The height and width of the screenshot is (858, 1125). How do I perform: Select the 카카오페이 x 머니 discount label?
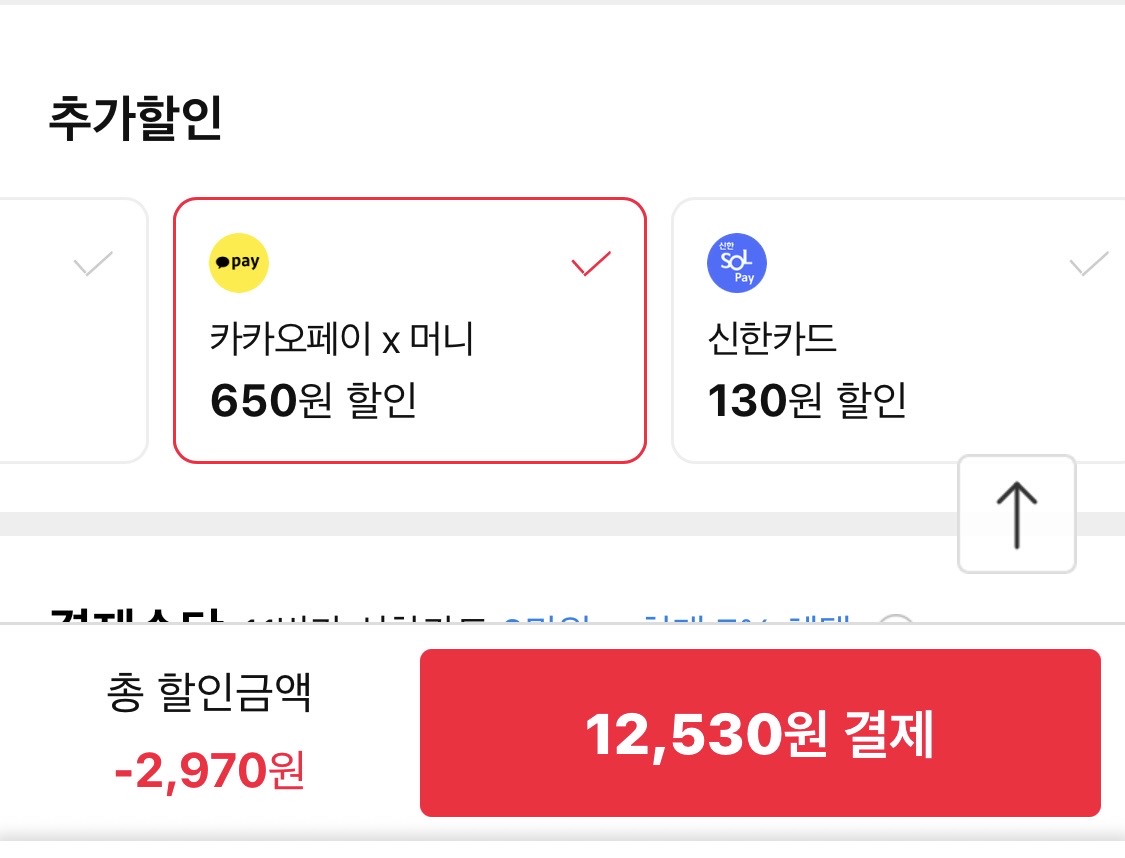[342, 340]
